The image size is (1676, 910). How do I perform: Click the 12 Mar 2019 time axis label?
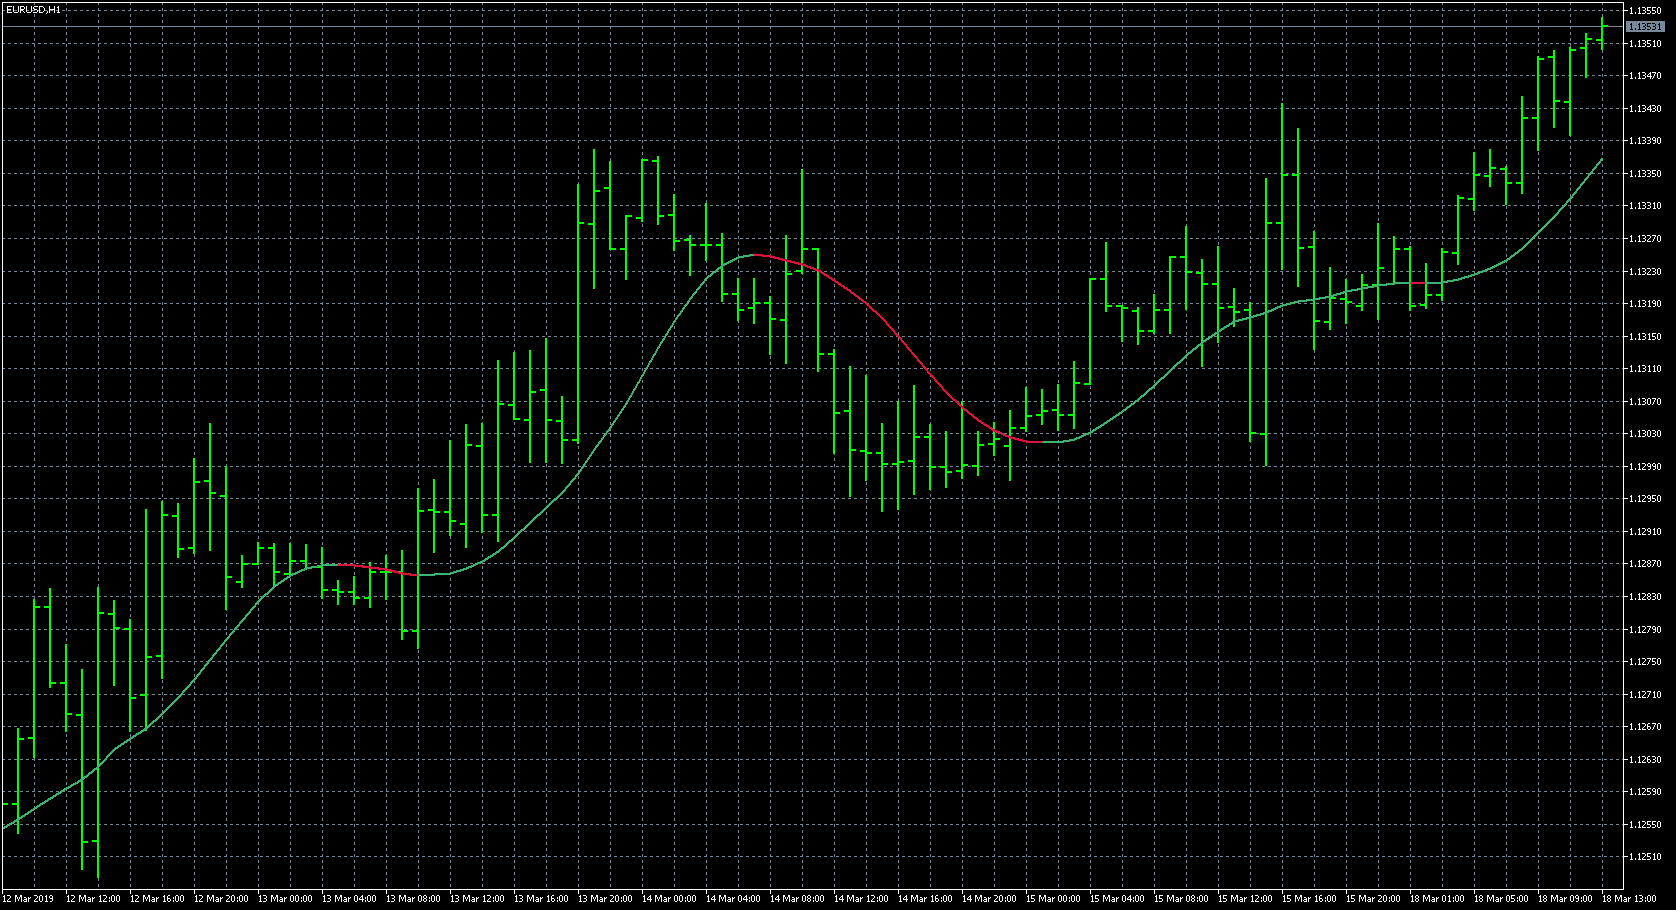pyautogui.click(x=27, y=899)
